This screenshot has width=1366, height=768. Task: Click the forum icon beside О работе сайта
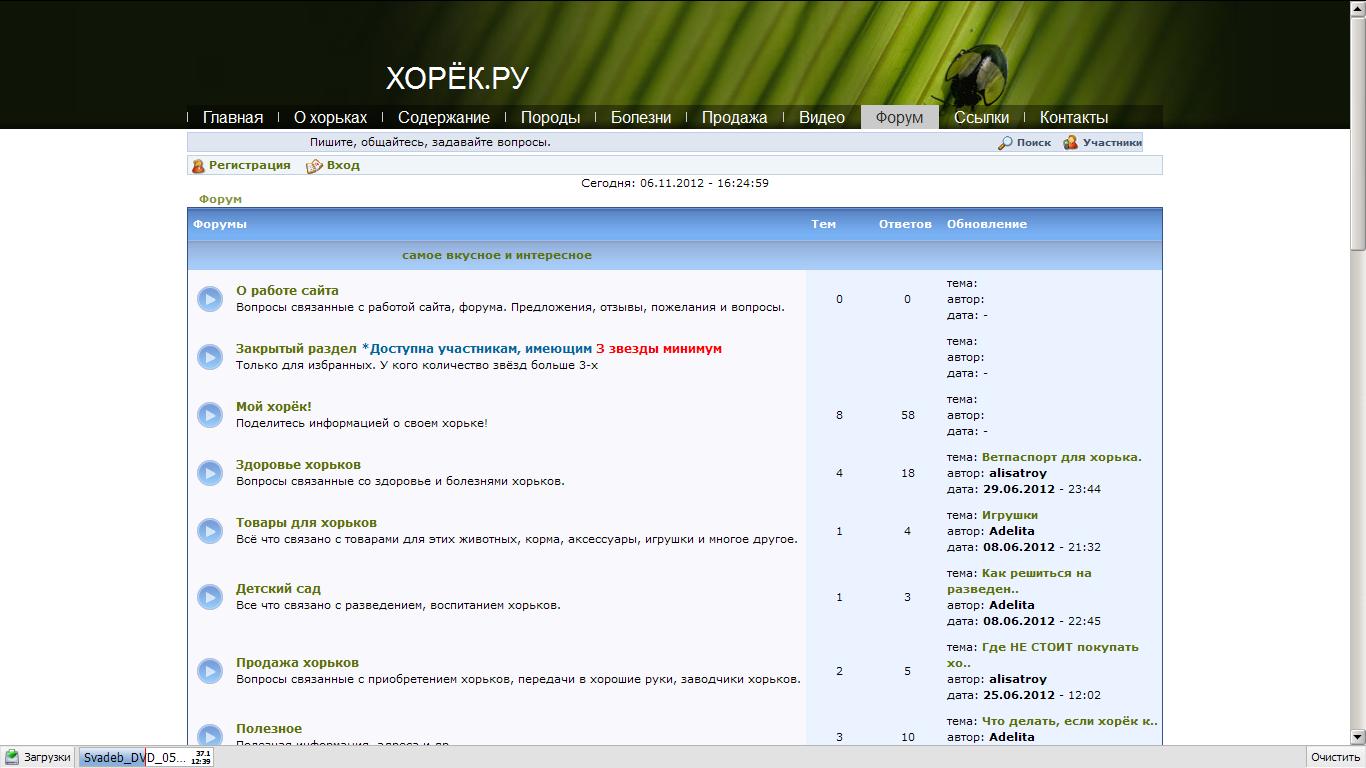tap(209, 299)
